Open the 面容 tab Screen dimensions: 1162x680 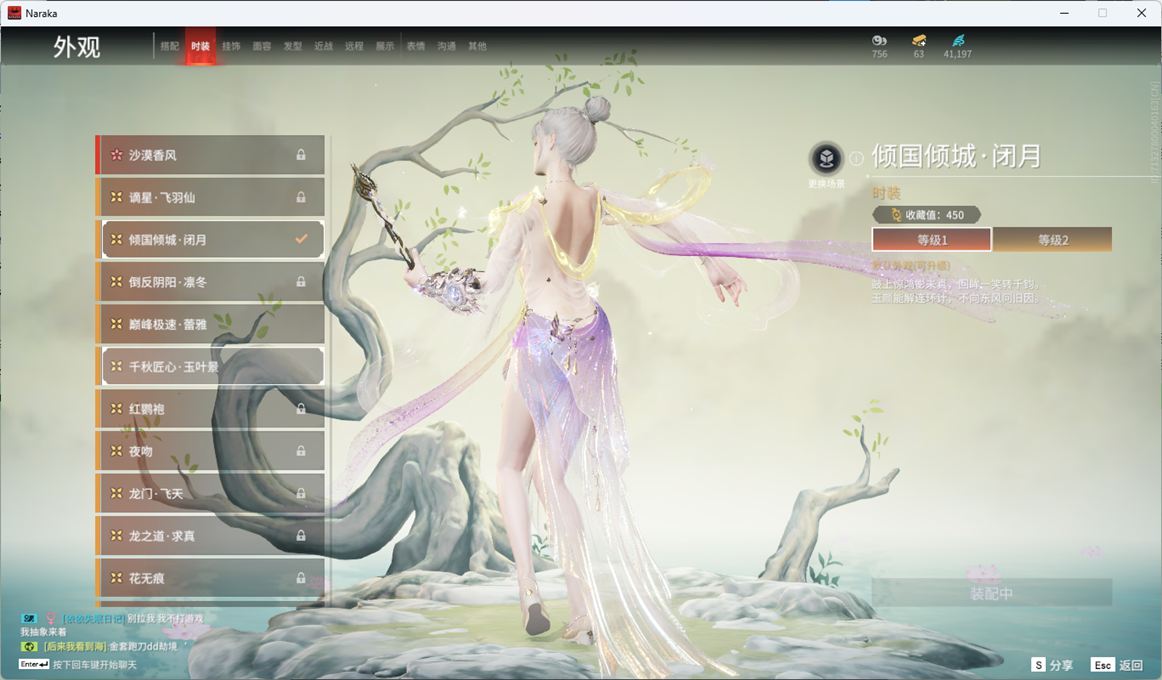point(262,46)
